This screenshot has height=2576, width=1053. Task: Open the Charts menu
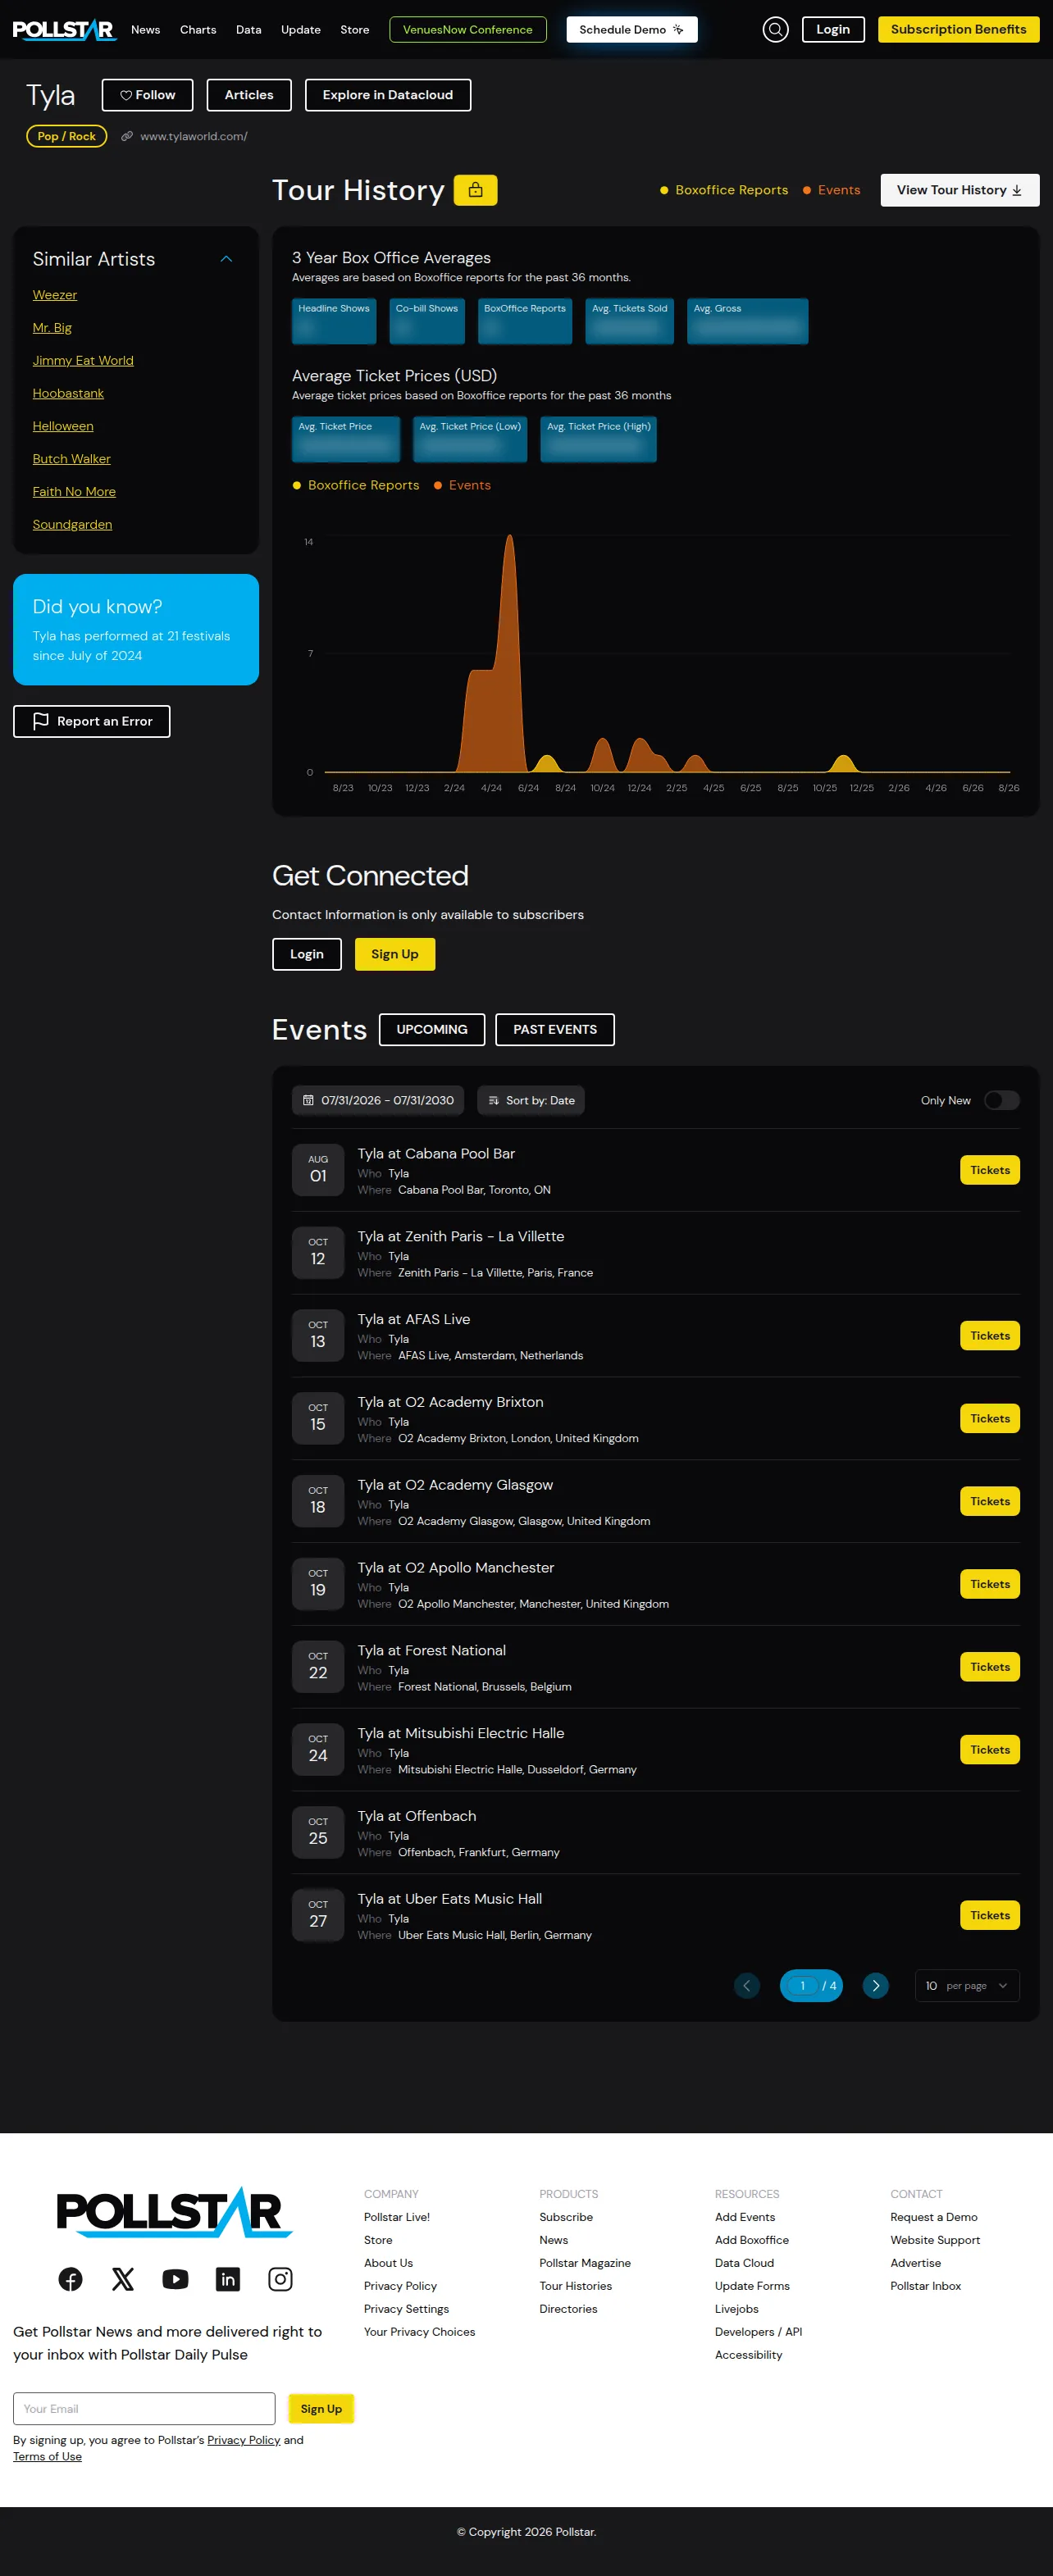point(198,30)
